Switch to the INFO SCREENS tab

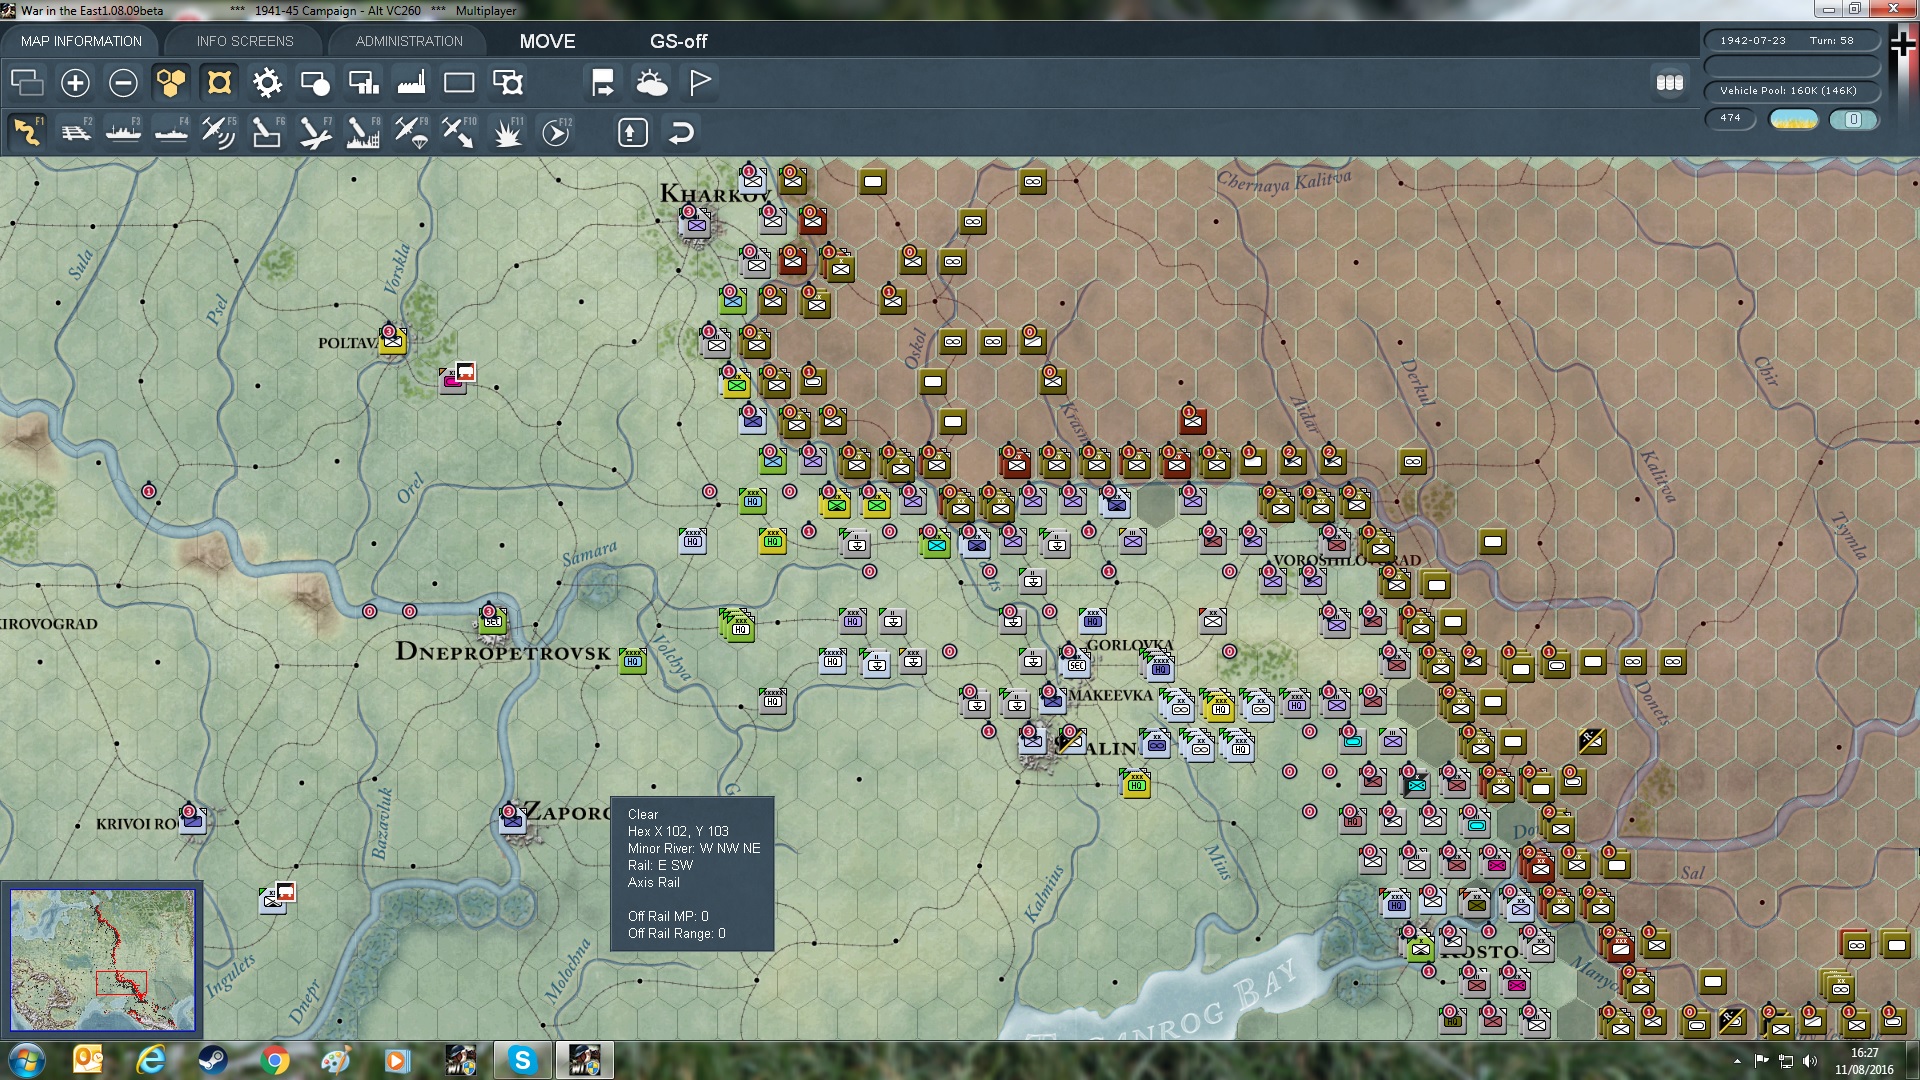245,41
